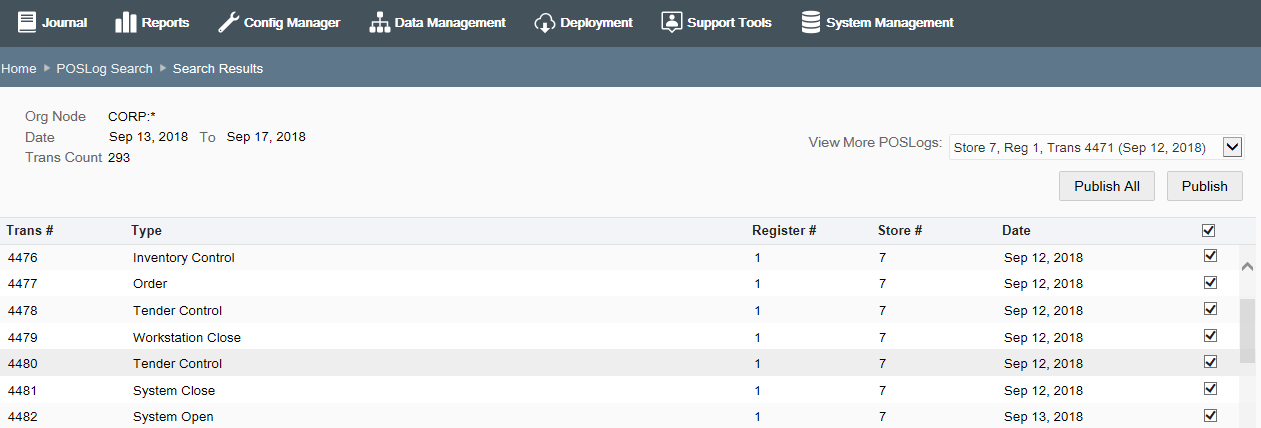Click the Search Results breadcrumb

218,69
